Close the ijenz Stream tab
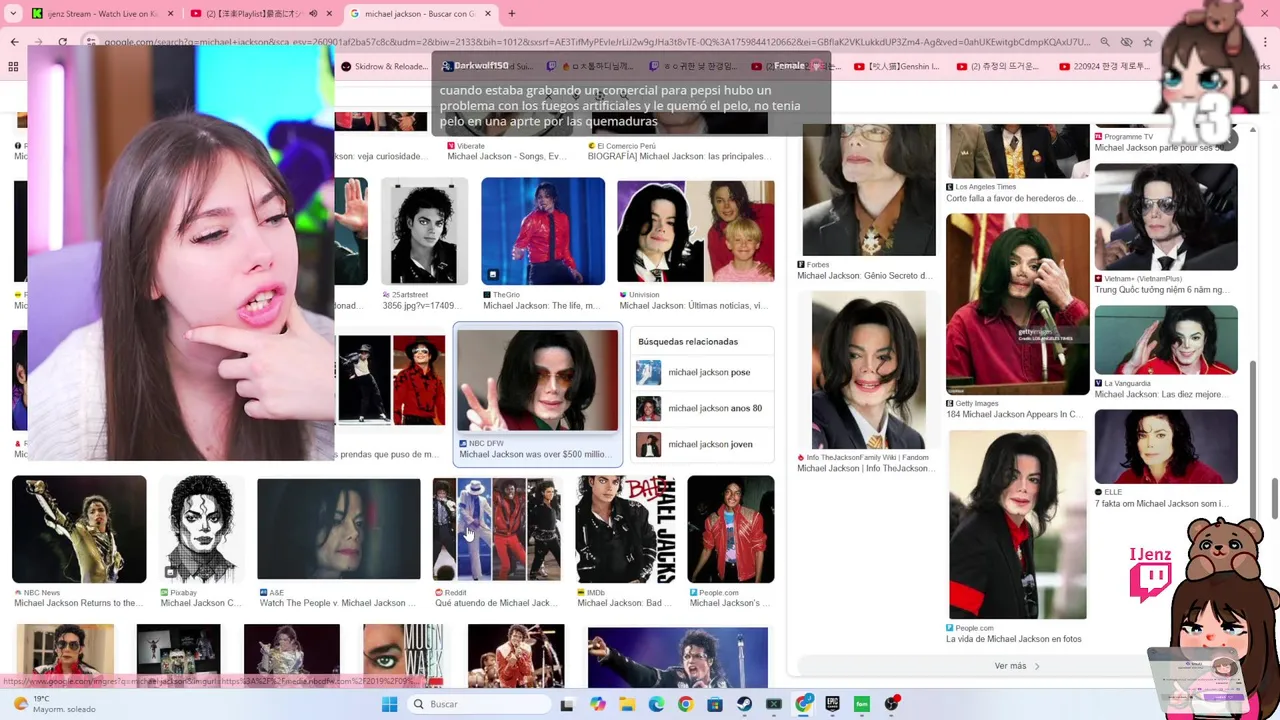1280x720 pixels. coord(171,14)
